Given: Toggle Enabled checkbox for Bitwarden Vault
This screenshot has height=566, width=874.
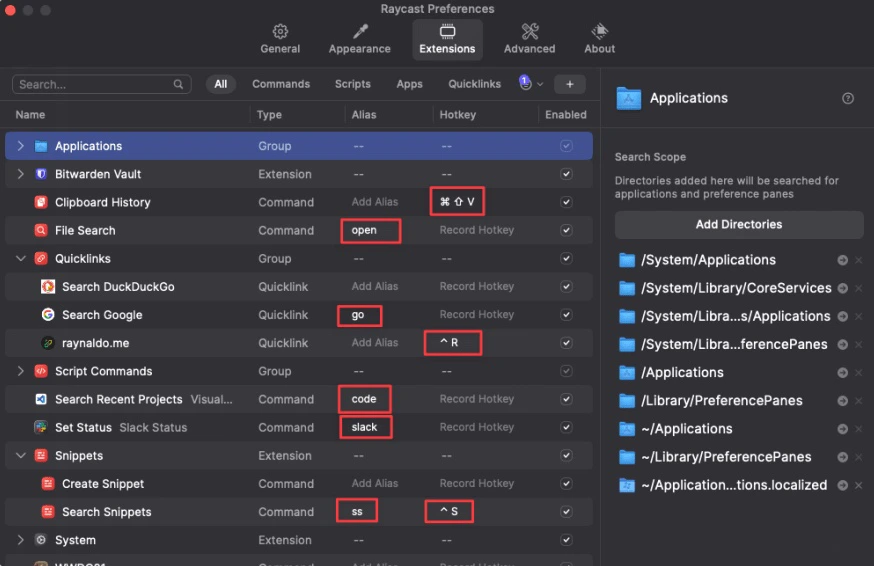Looking at the screenshot, I should 566,174.
